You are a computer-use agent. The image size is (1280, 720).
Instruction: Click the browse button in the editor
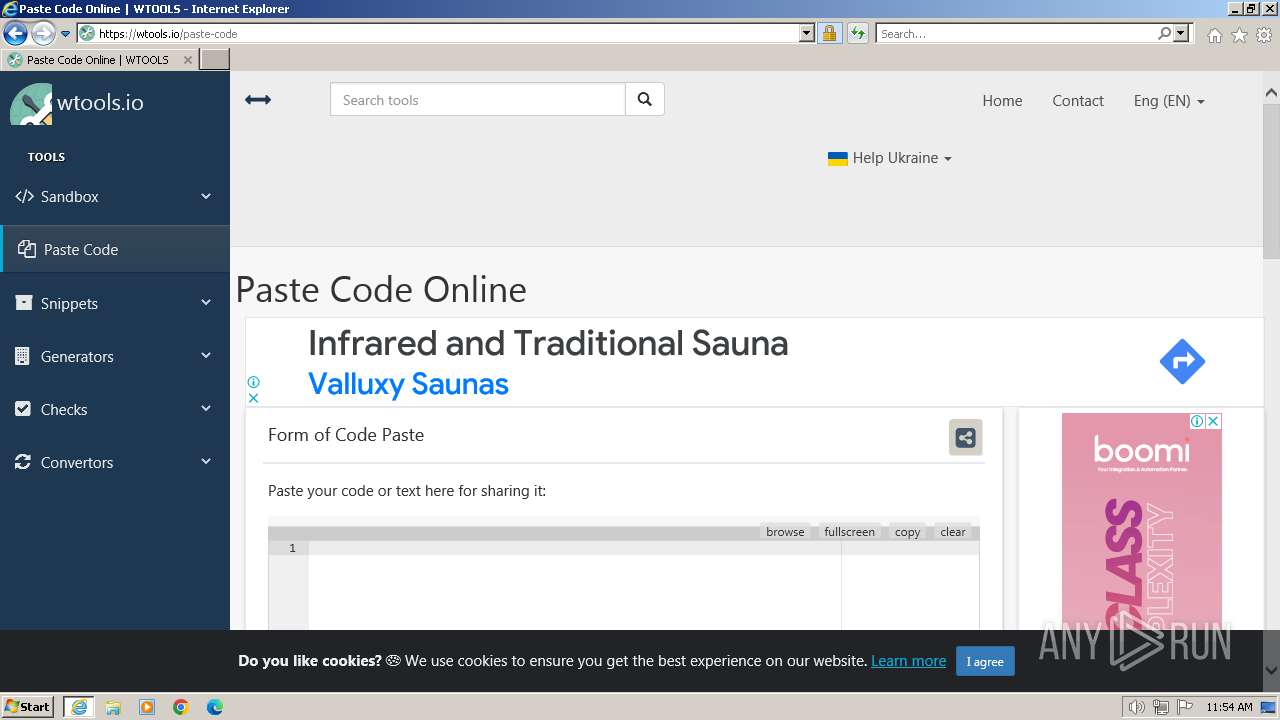click(x=785, y=532)
